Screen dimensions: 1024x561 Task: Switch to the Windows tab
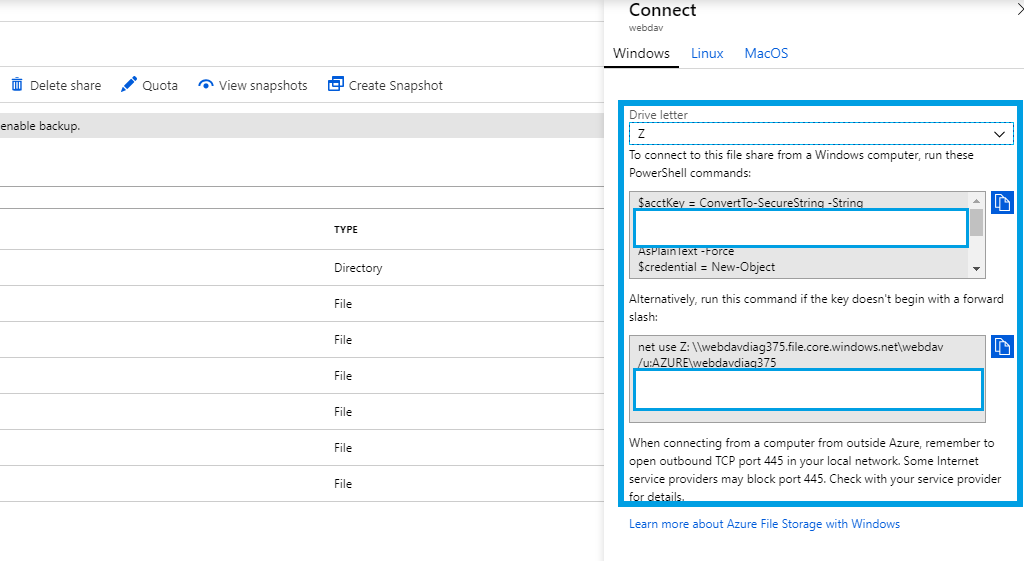coord(641,53)
